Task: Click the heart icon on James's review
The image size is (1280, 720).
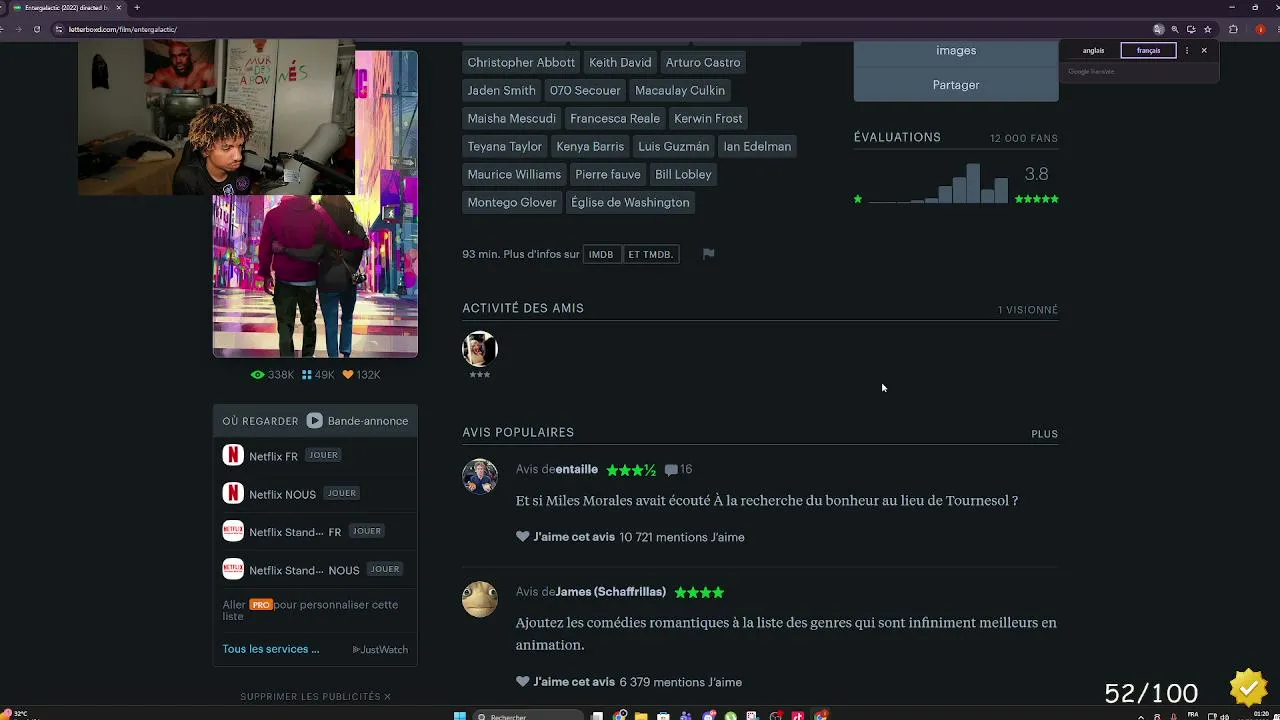Action: click(x=522, y=682)
